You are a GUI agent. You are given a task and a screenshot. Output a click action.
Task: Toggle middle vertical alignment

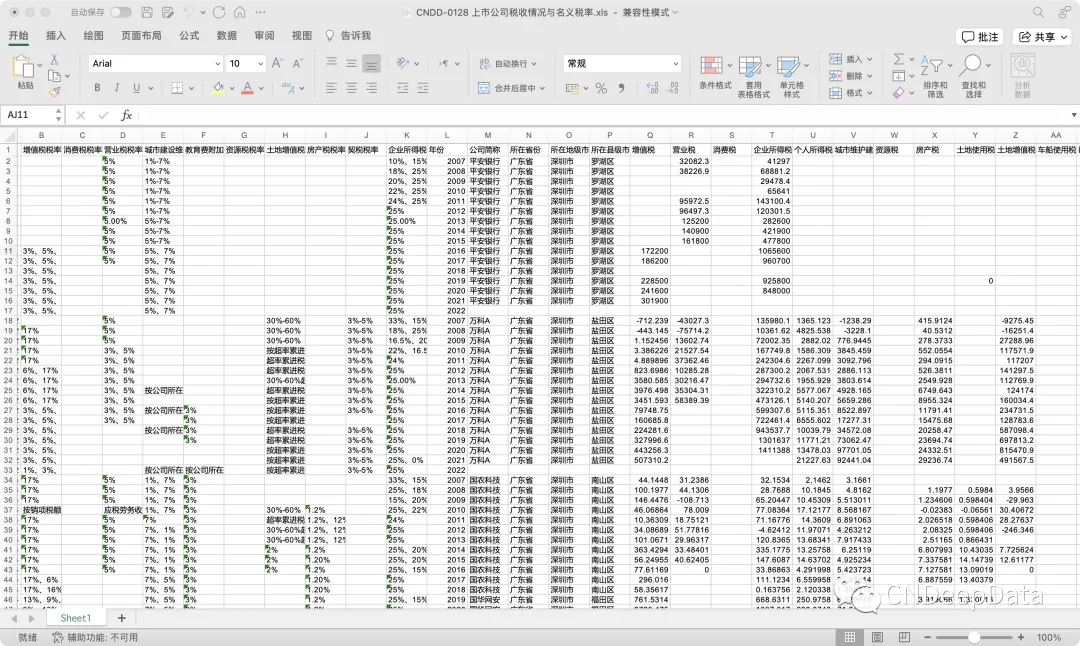click(351, 63)
